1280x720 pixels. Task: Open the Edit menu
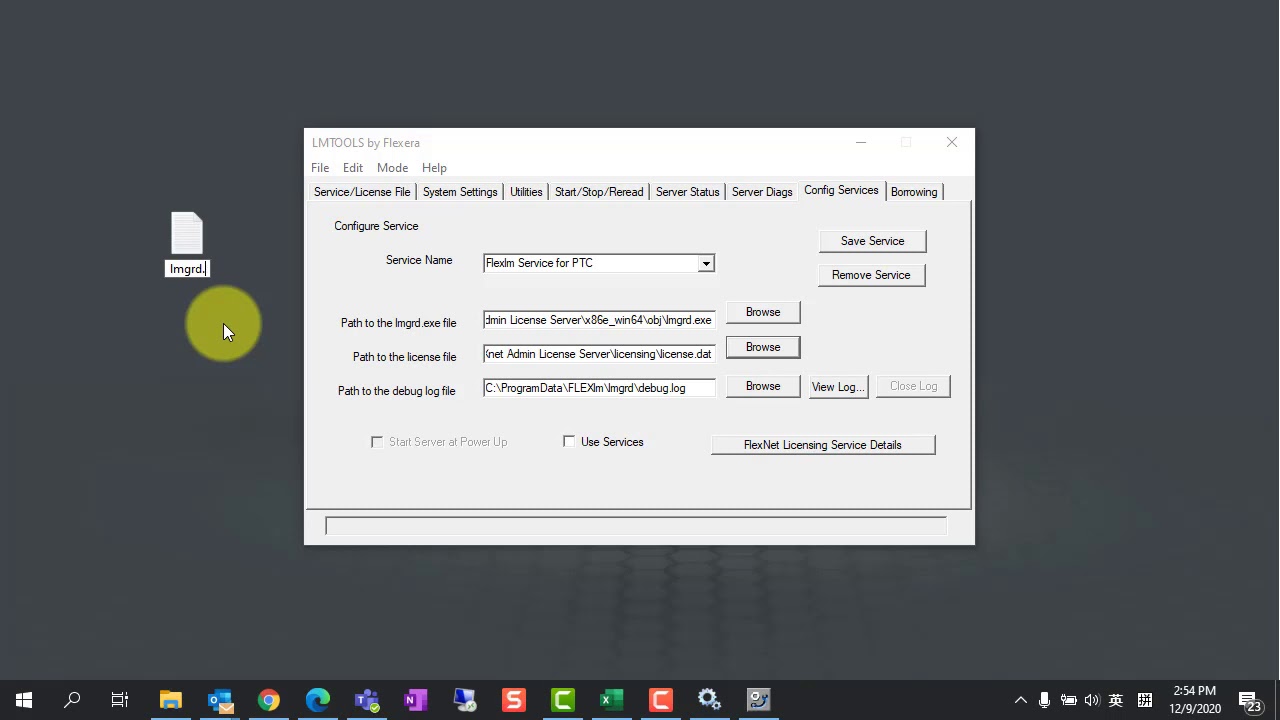point(353,168)
